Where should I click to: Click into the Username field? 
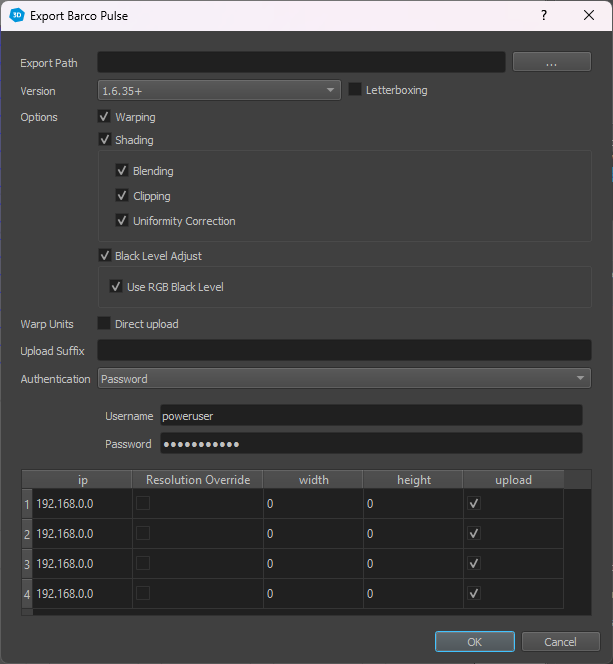tap(370, 416)
